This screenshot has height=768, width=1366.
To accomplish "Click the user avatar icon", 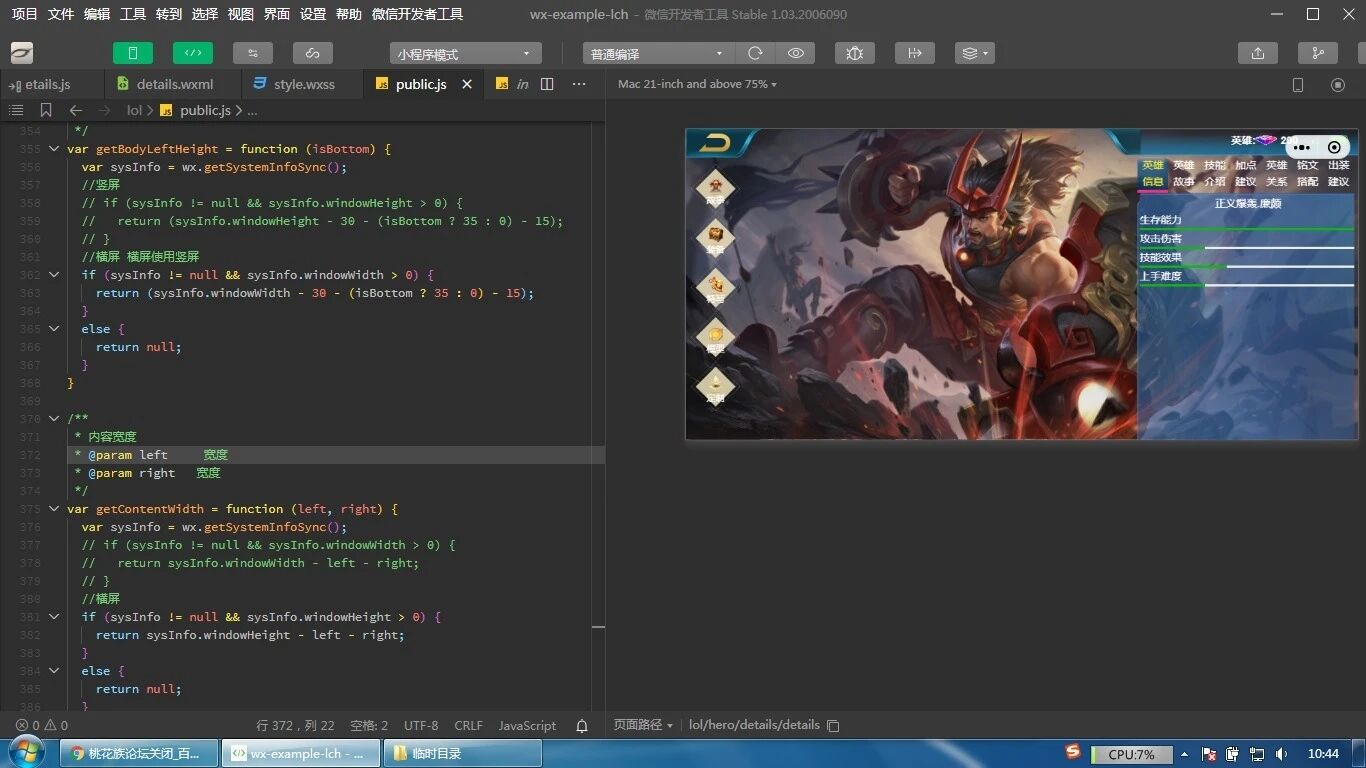I will pyautogui.click(x=22, y=53).
